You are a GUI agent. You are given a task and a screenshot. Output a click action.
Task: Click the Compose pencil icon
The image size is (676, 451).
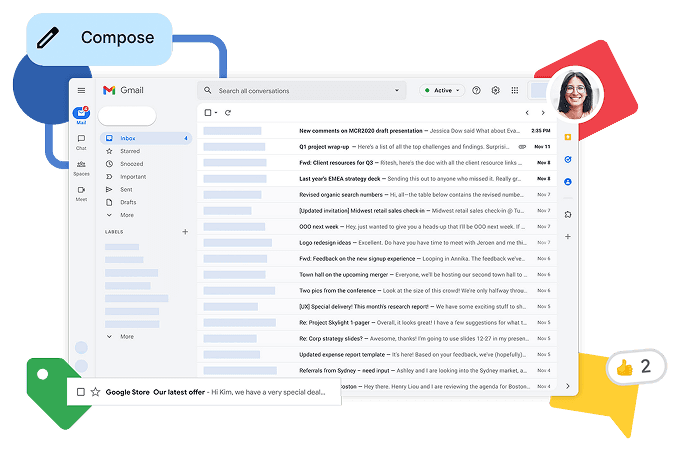point(48,38)
